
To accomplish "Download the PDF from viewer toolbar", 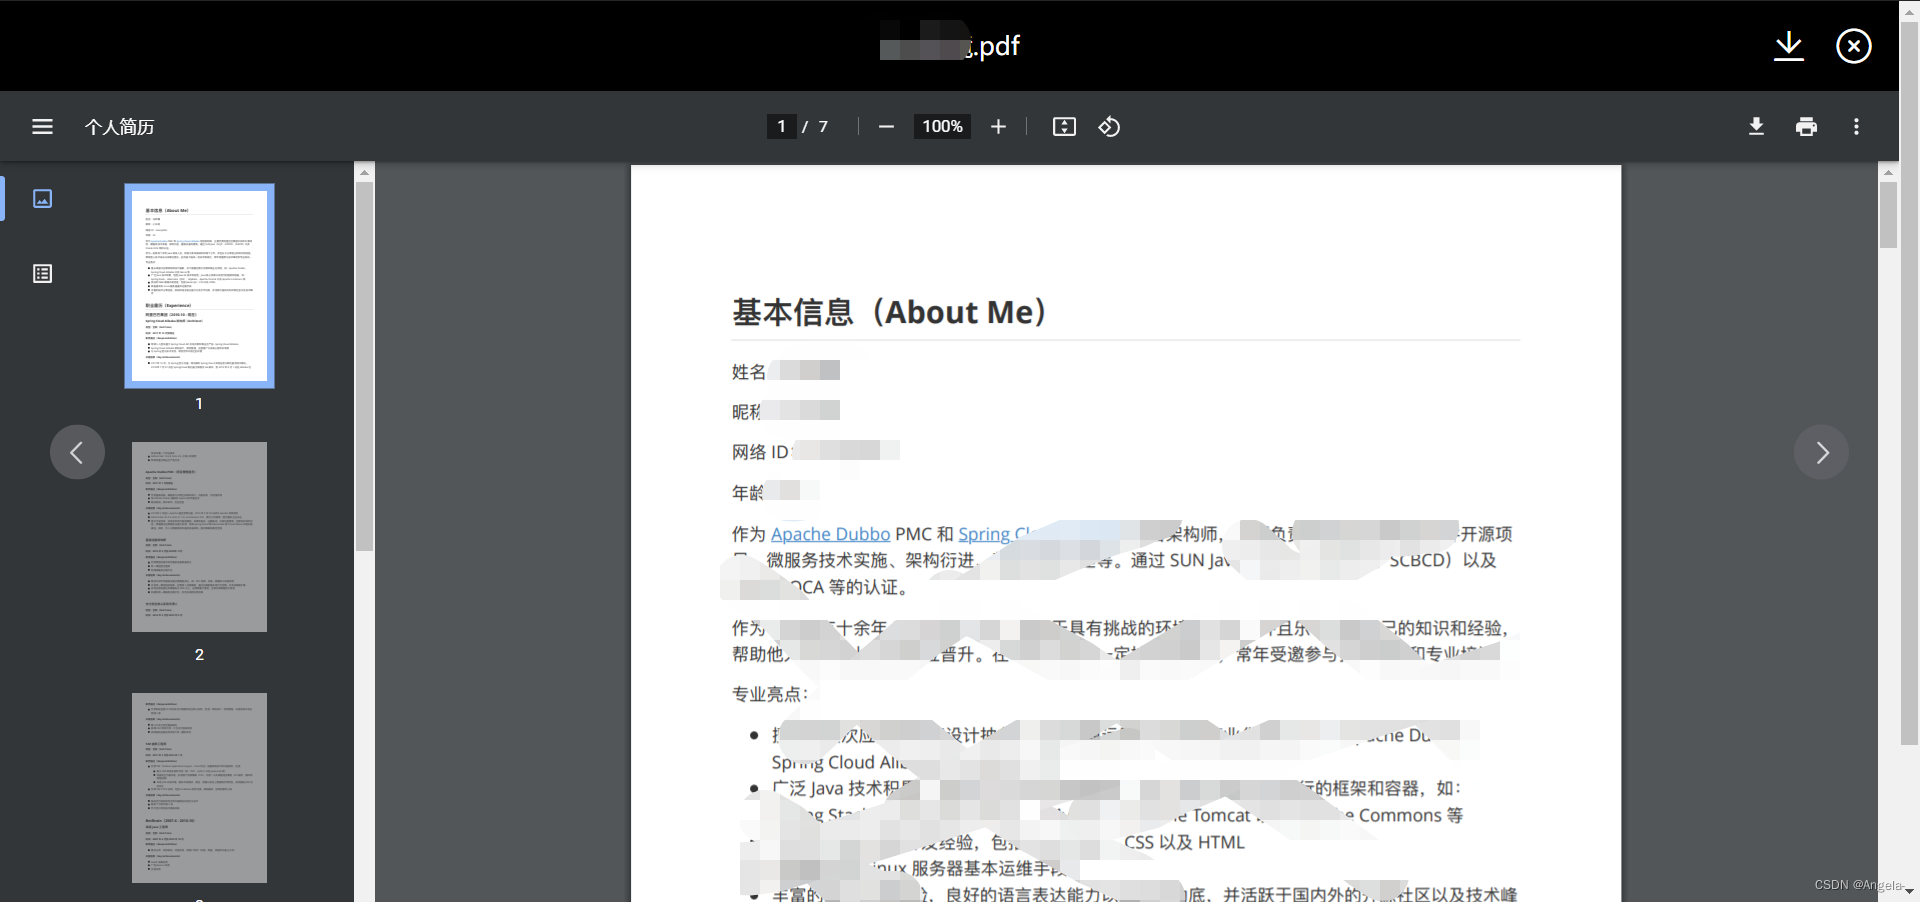I will [1756, 127].
